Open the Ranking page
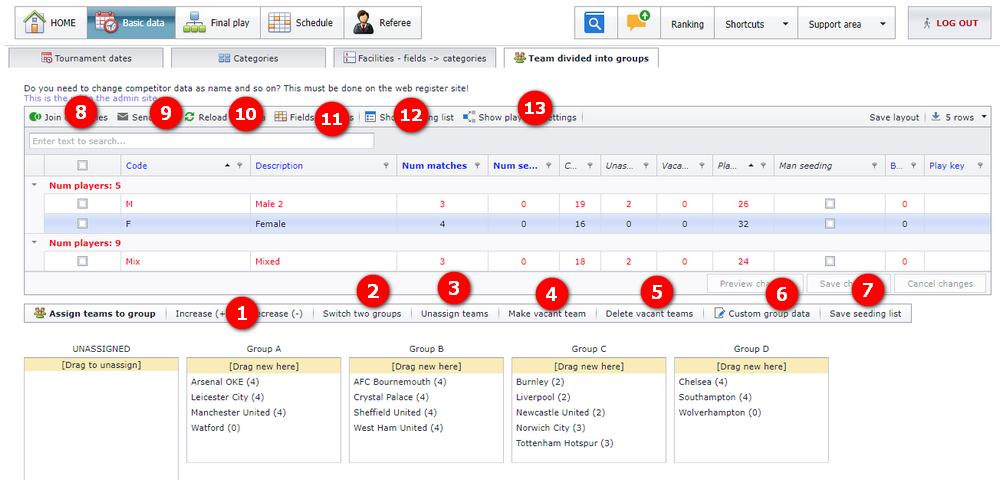The width and height of the screenshot is (1000, 480). (x=687, y=24)
